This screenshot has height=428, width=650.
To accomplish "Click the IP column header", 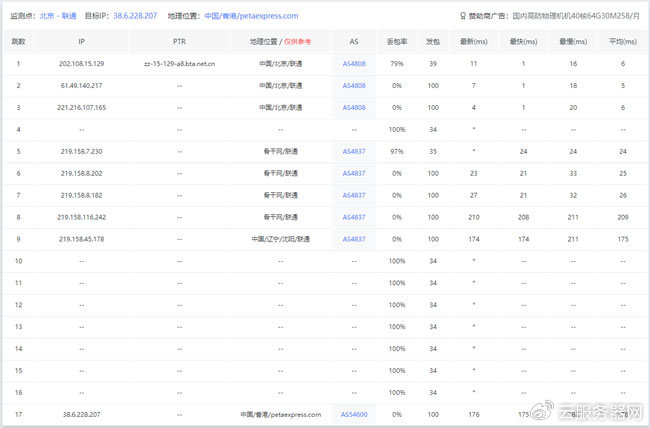I will (x=82, y=41).
